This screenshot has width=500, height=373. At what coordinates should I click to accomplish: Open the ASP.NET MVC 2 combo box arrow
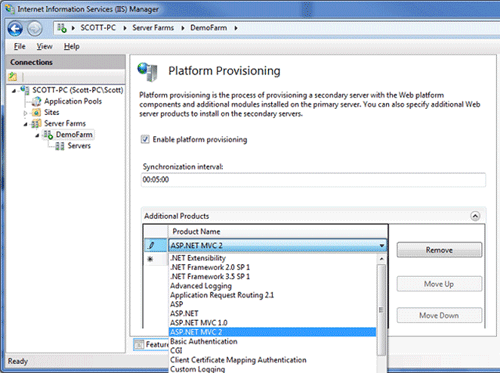[382, 246]
